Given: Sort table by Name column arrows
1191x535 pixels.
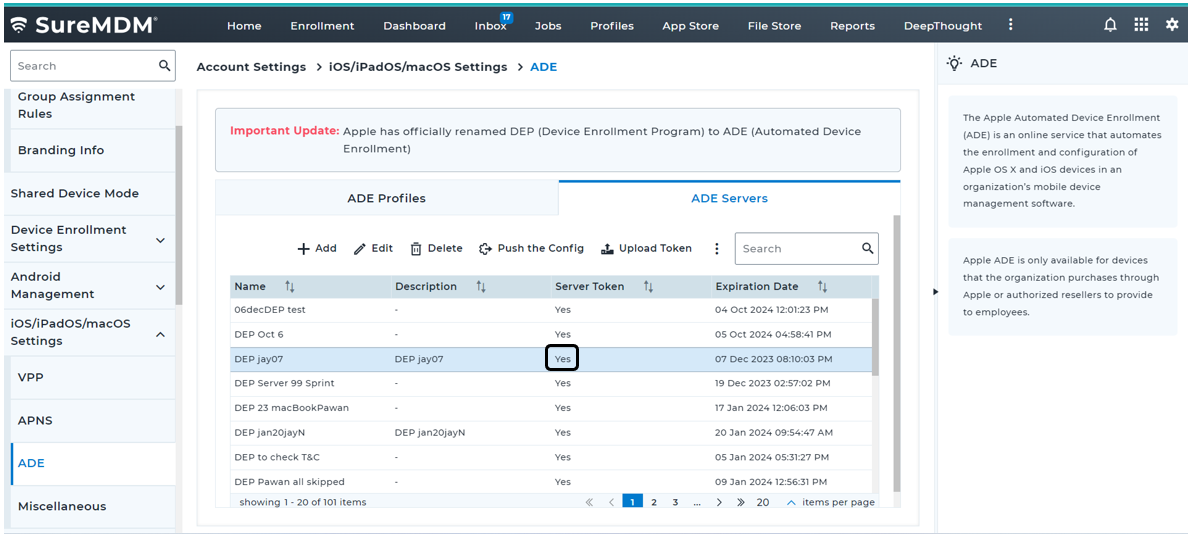Looking at the screenshot, I should pos(289,286).
